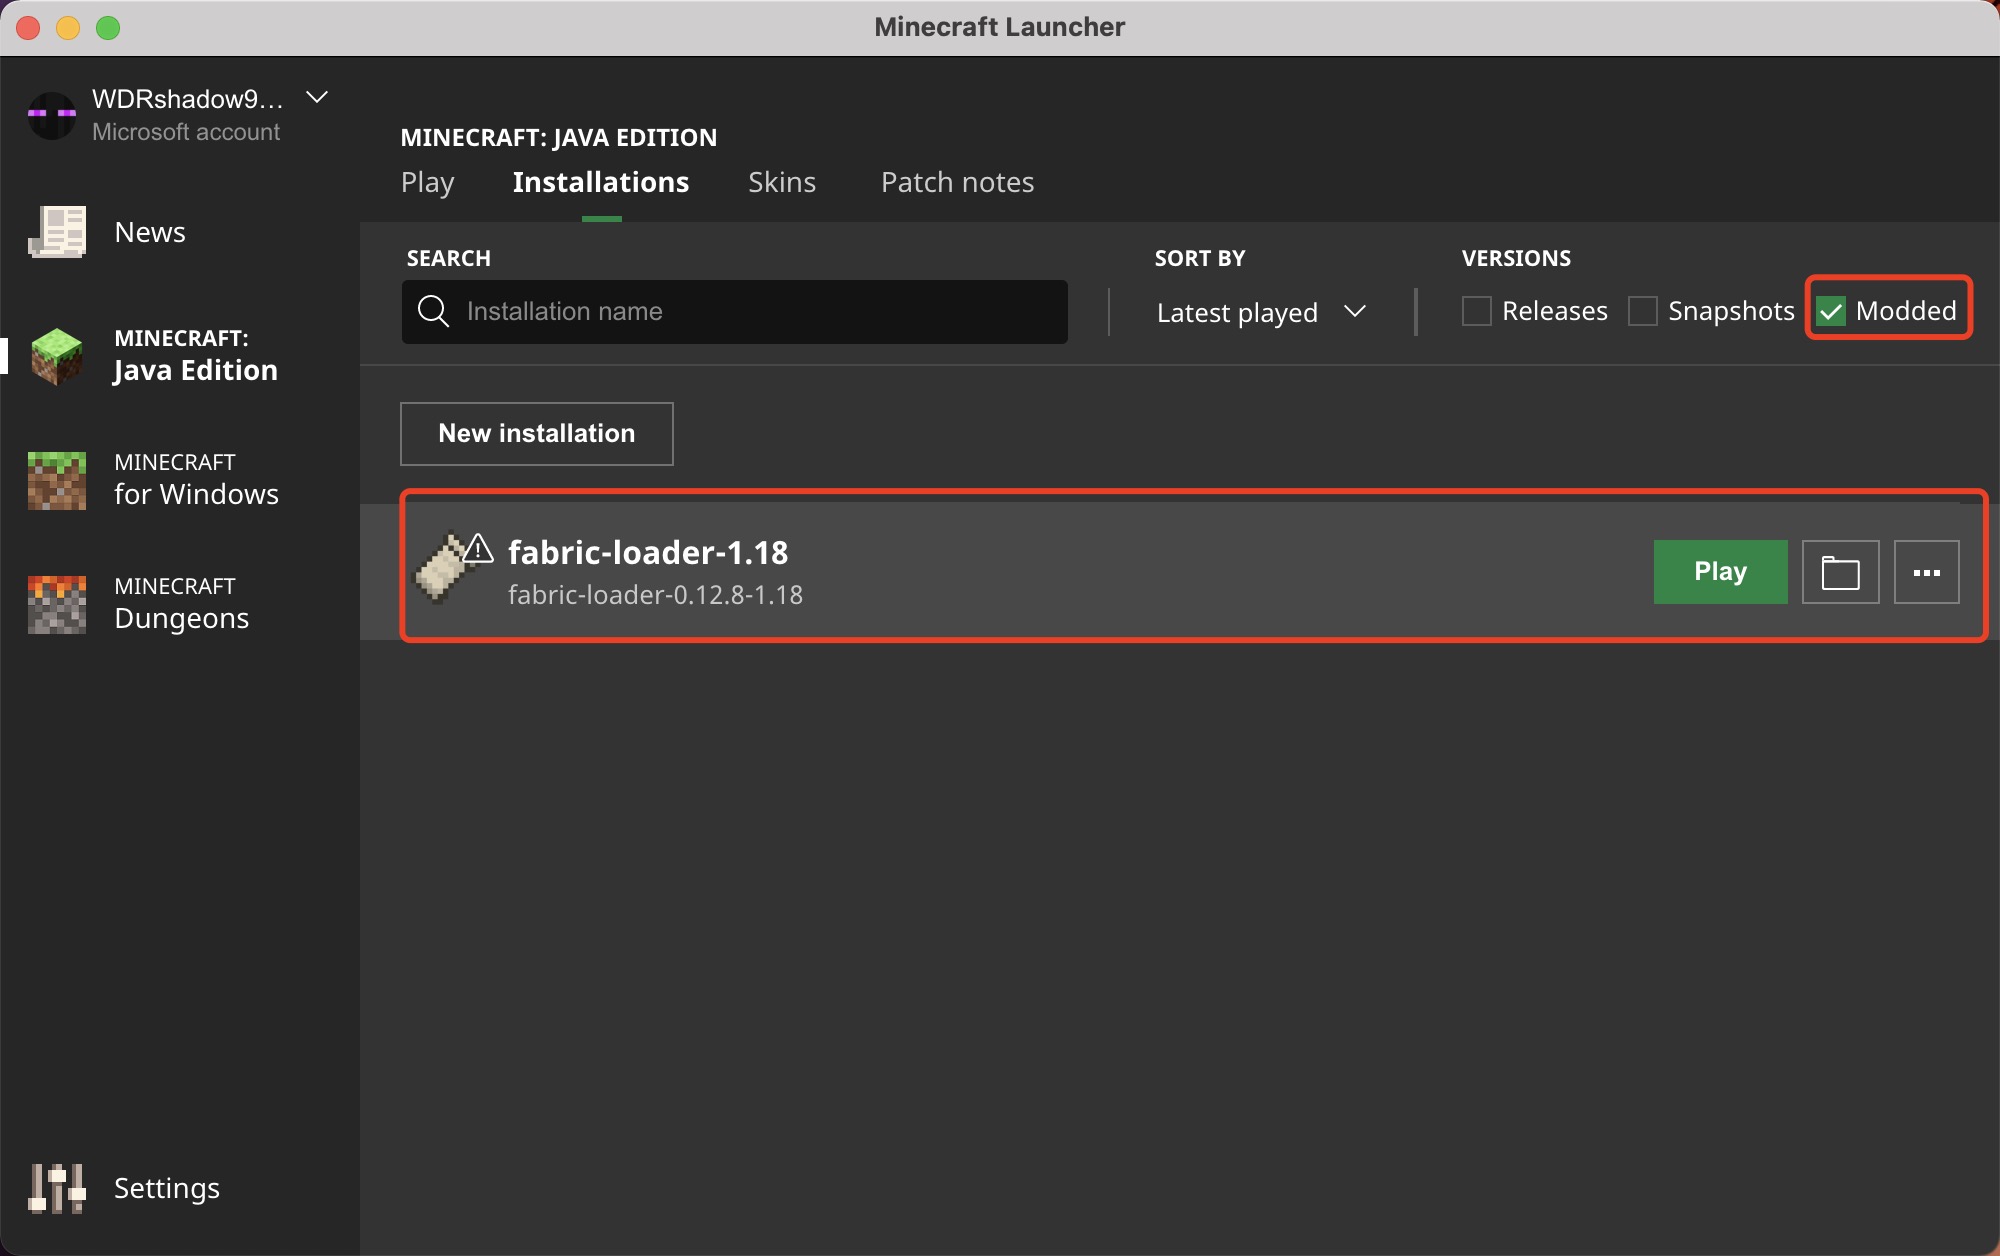Click the WDRshadow9 account name
This screenshot has width=2000, height=1256.
pyautogui.click(x=188, y=98)
